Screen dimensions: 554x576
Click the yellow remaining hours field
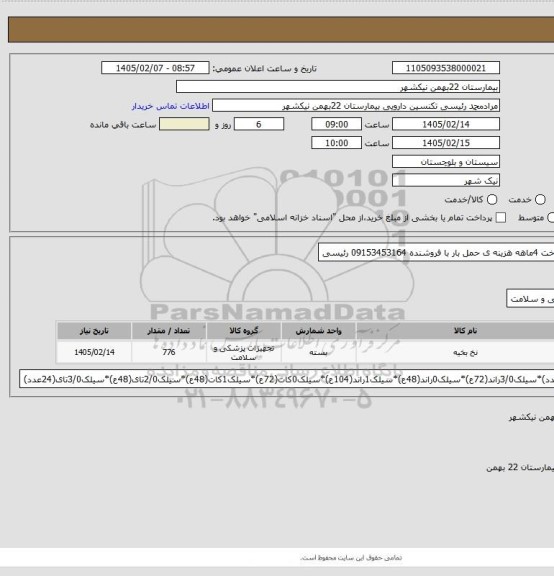(x=184, y=124)
